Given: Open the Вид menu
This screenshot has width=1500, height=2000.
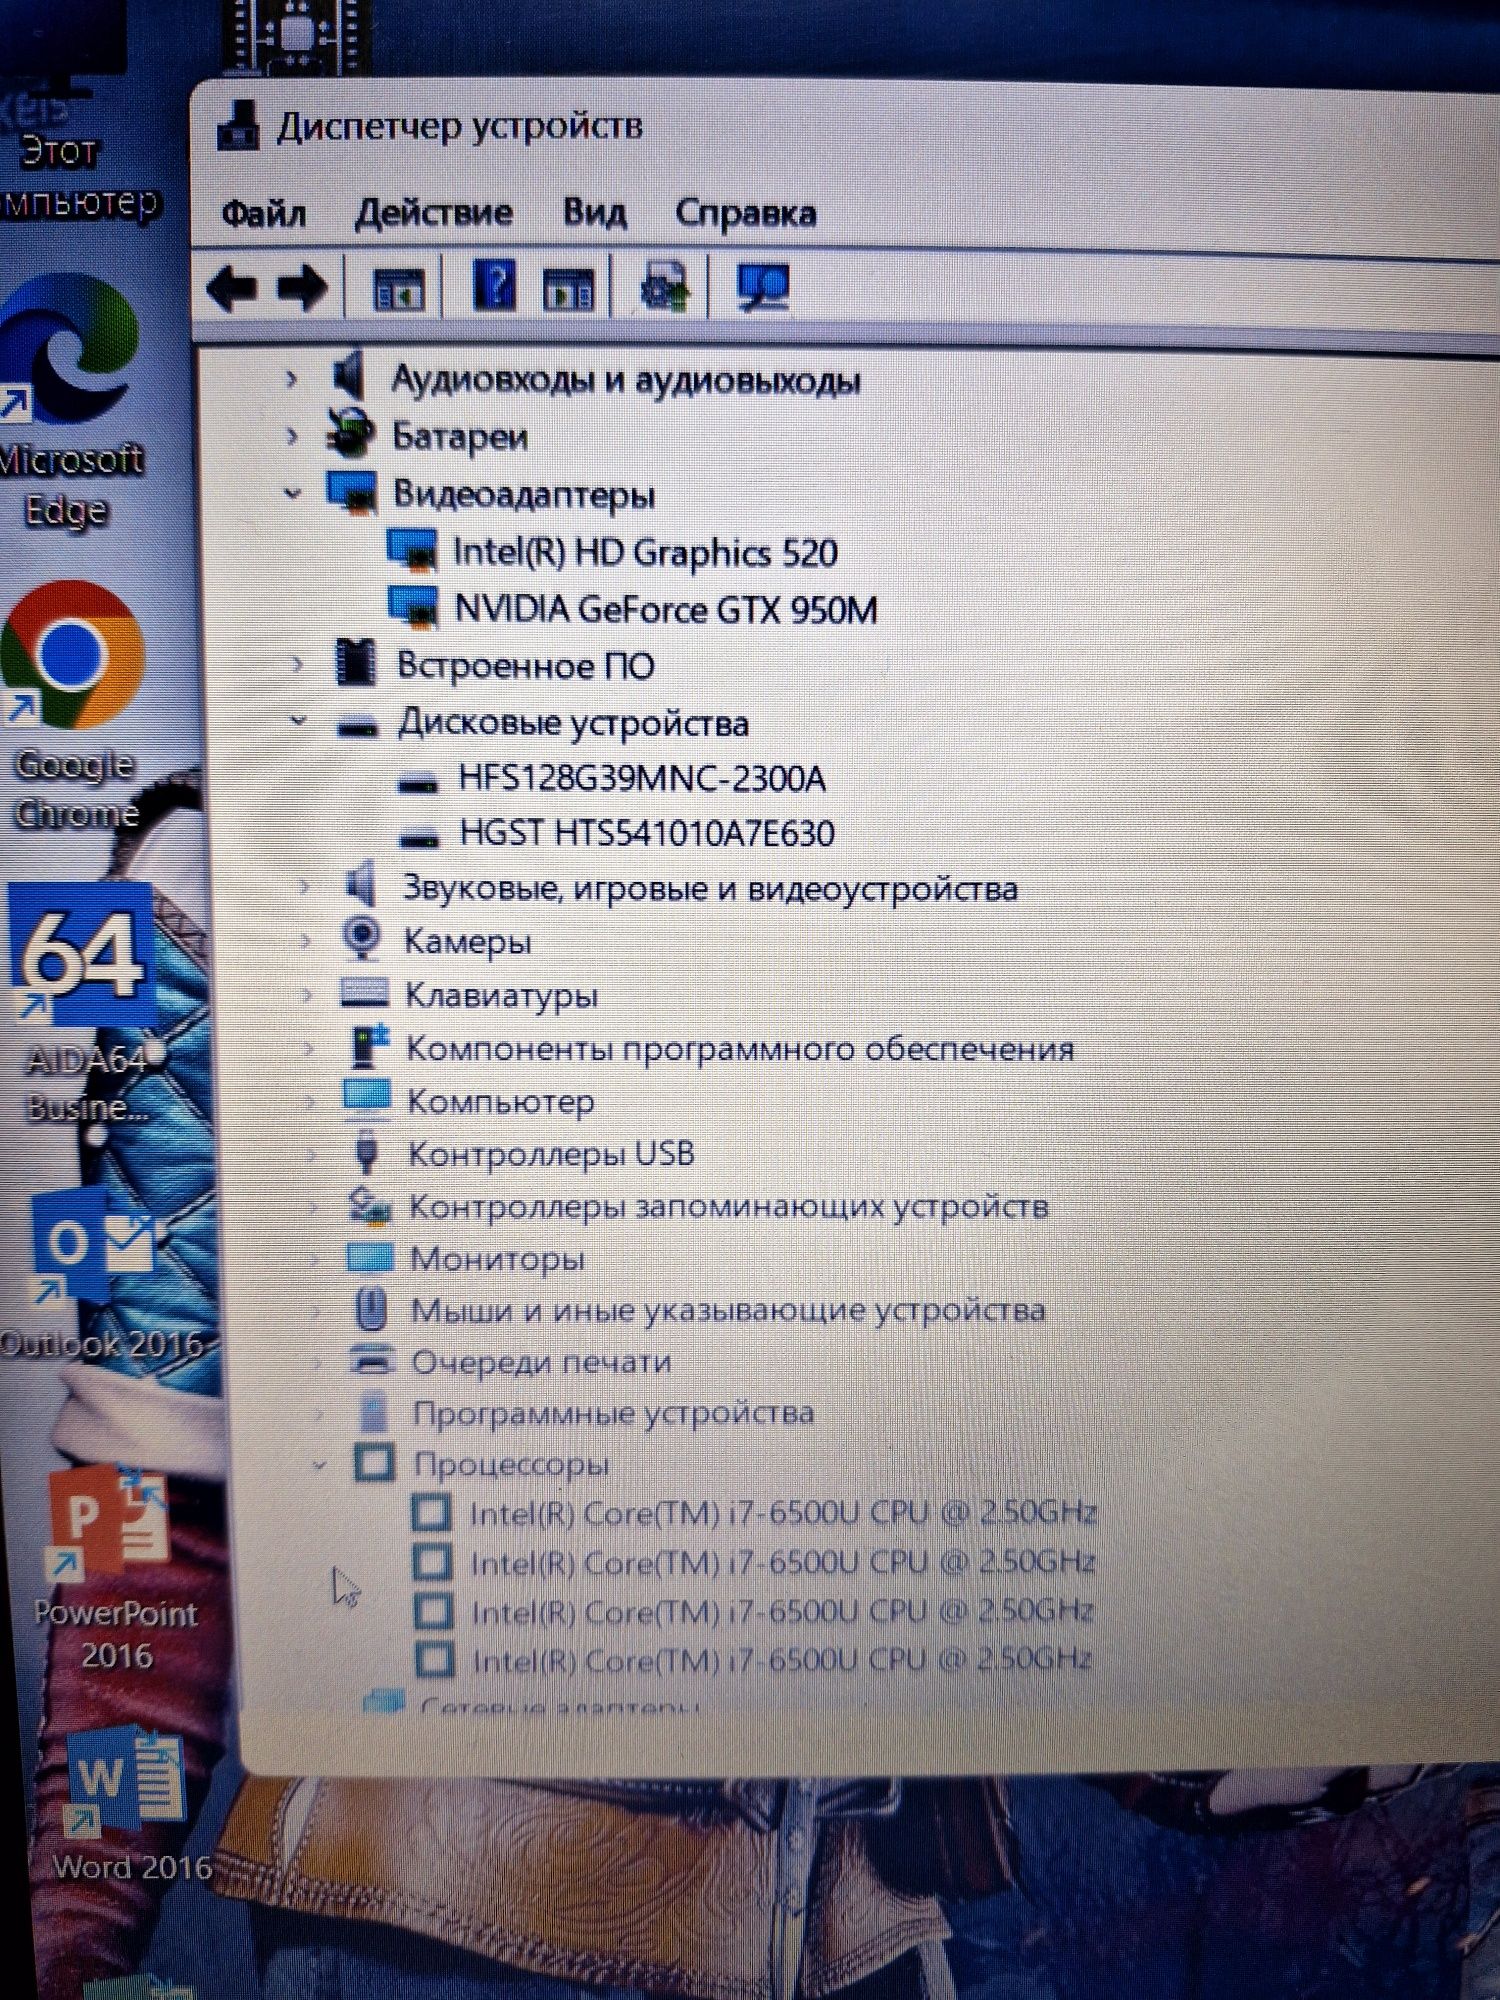Looking at the screenshot, I should (x=595, y=213).
